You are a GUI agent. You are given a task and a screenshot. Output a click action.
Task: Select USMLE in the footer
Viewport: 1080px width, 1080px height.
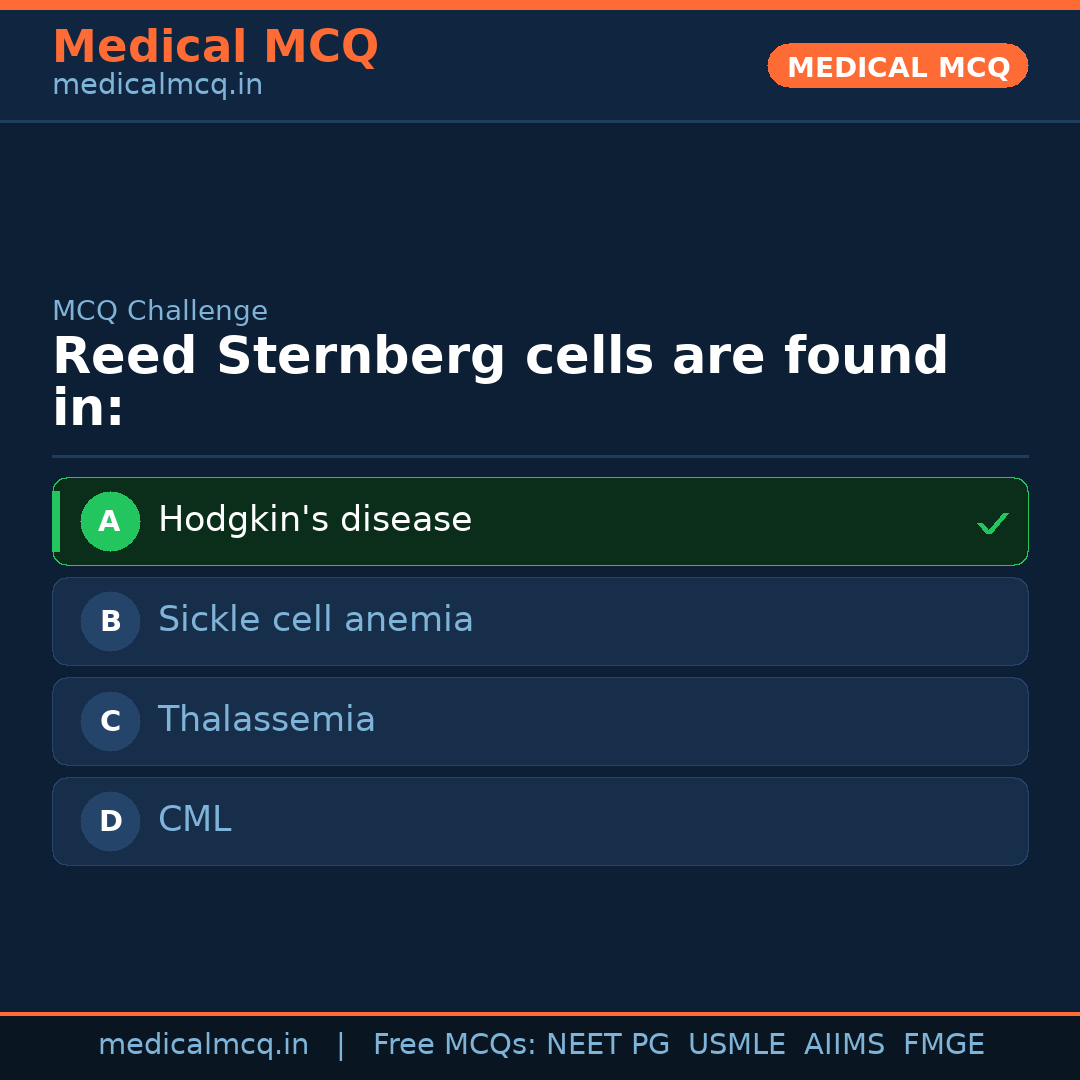[736, 1045]
